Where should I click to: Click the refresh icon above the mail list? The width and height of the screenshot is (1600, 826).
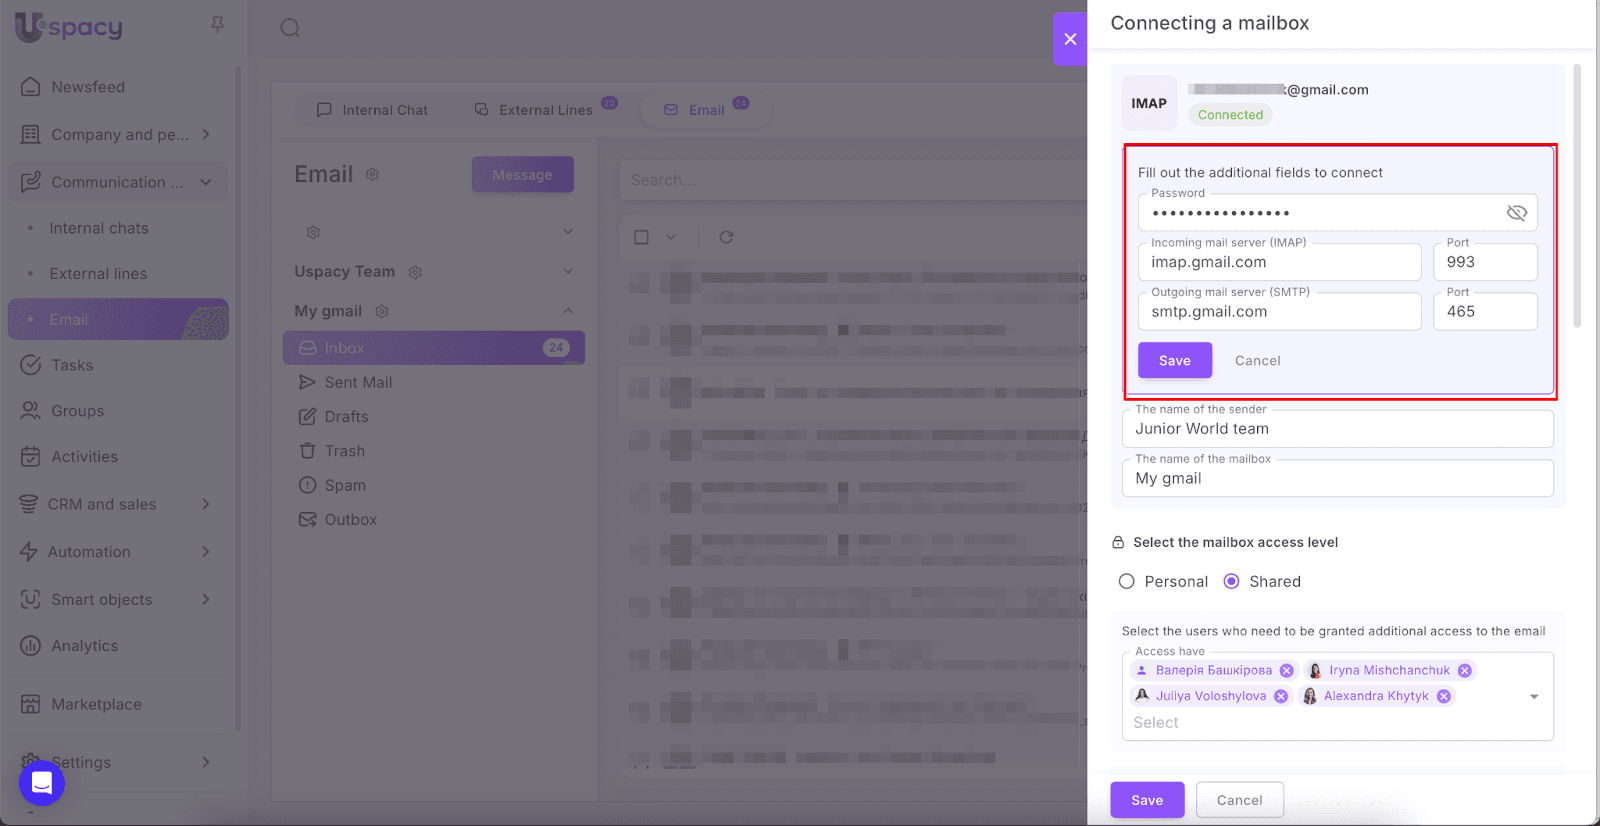click(726, 237)
